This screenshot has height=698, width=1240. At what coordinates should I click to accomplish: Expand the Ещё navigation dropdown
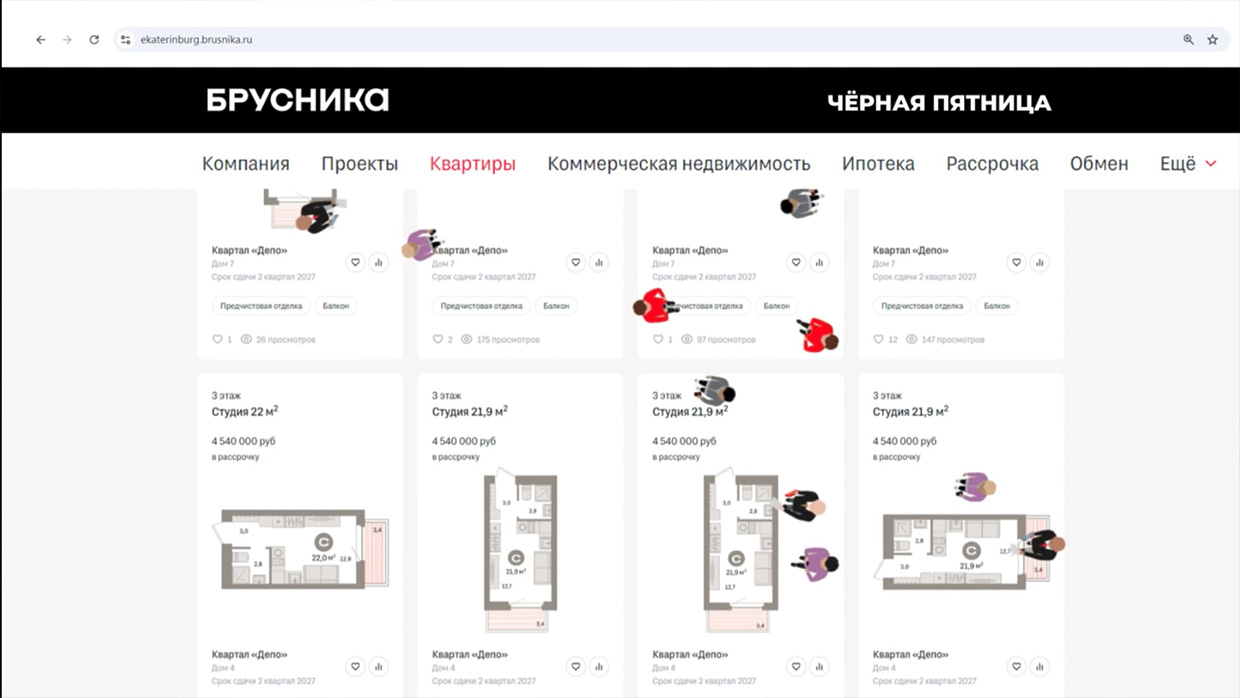point(1188,163)
